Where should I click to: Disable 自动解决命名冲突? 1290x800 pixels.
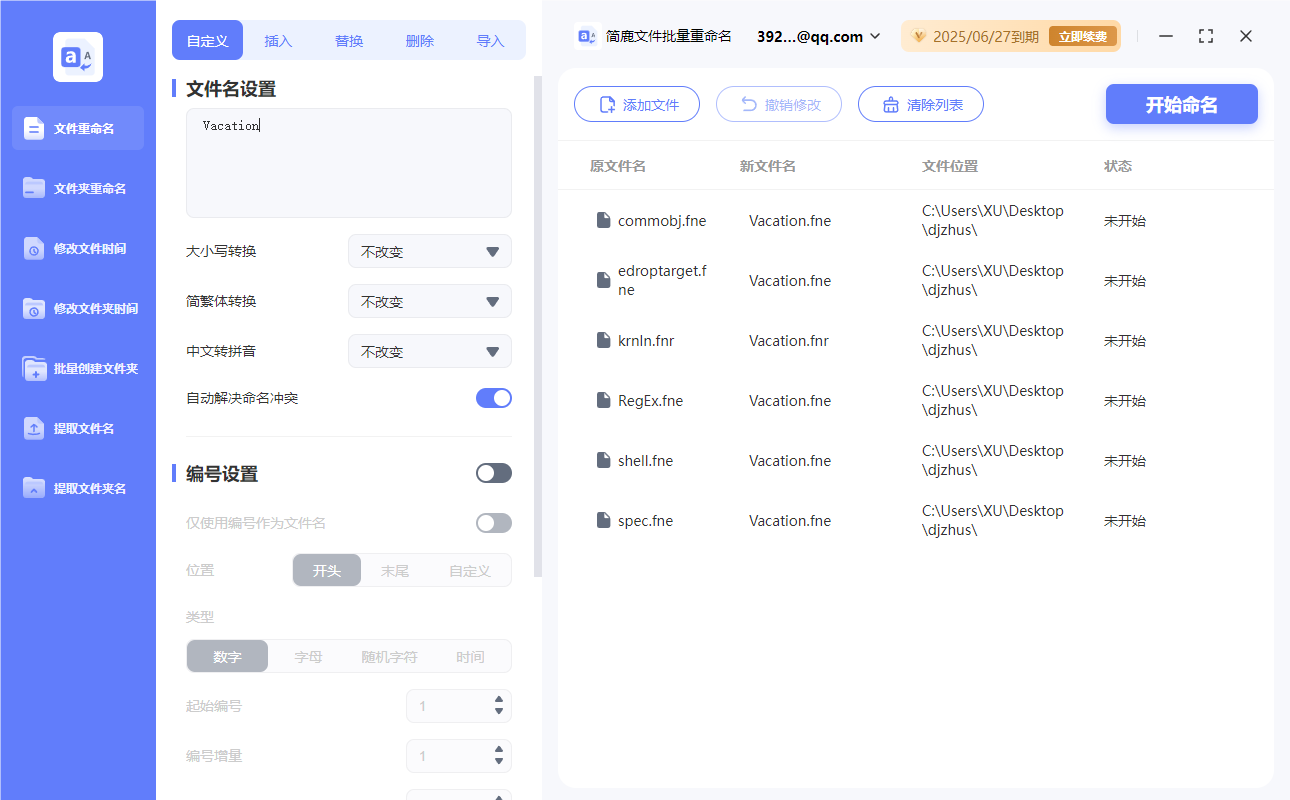[493, 397]
